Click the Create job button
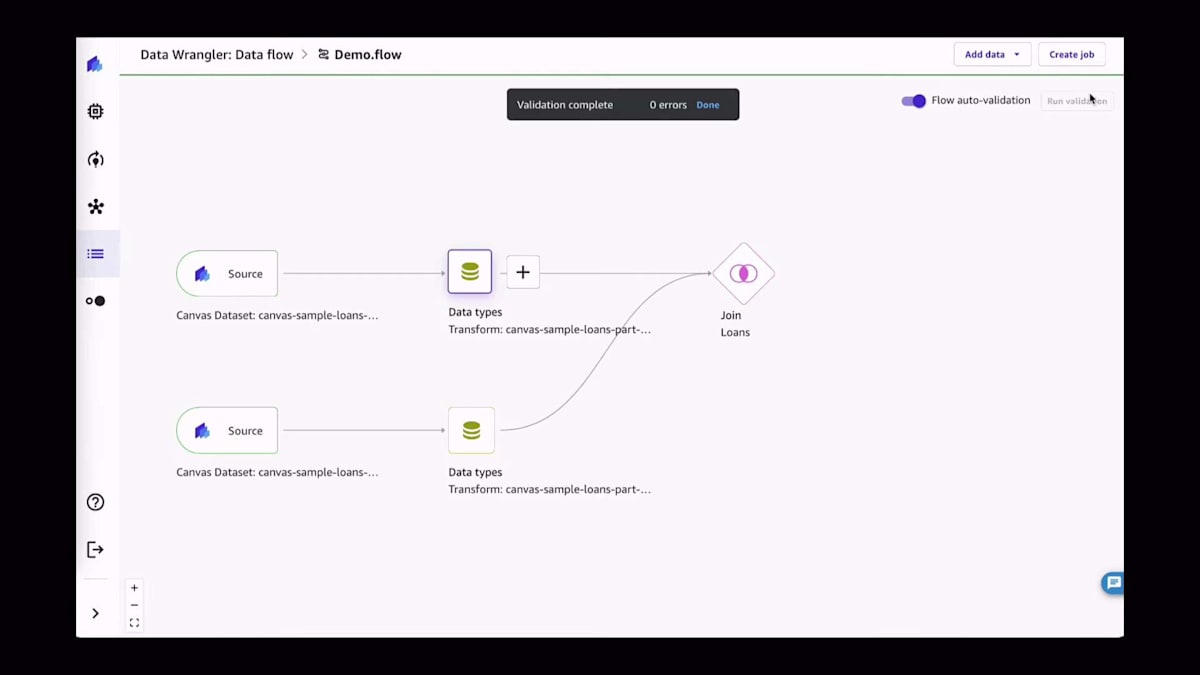Screen dimensions: 1200x675 click(x=1071, y=54)
